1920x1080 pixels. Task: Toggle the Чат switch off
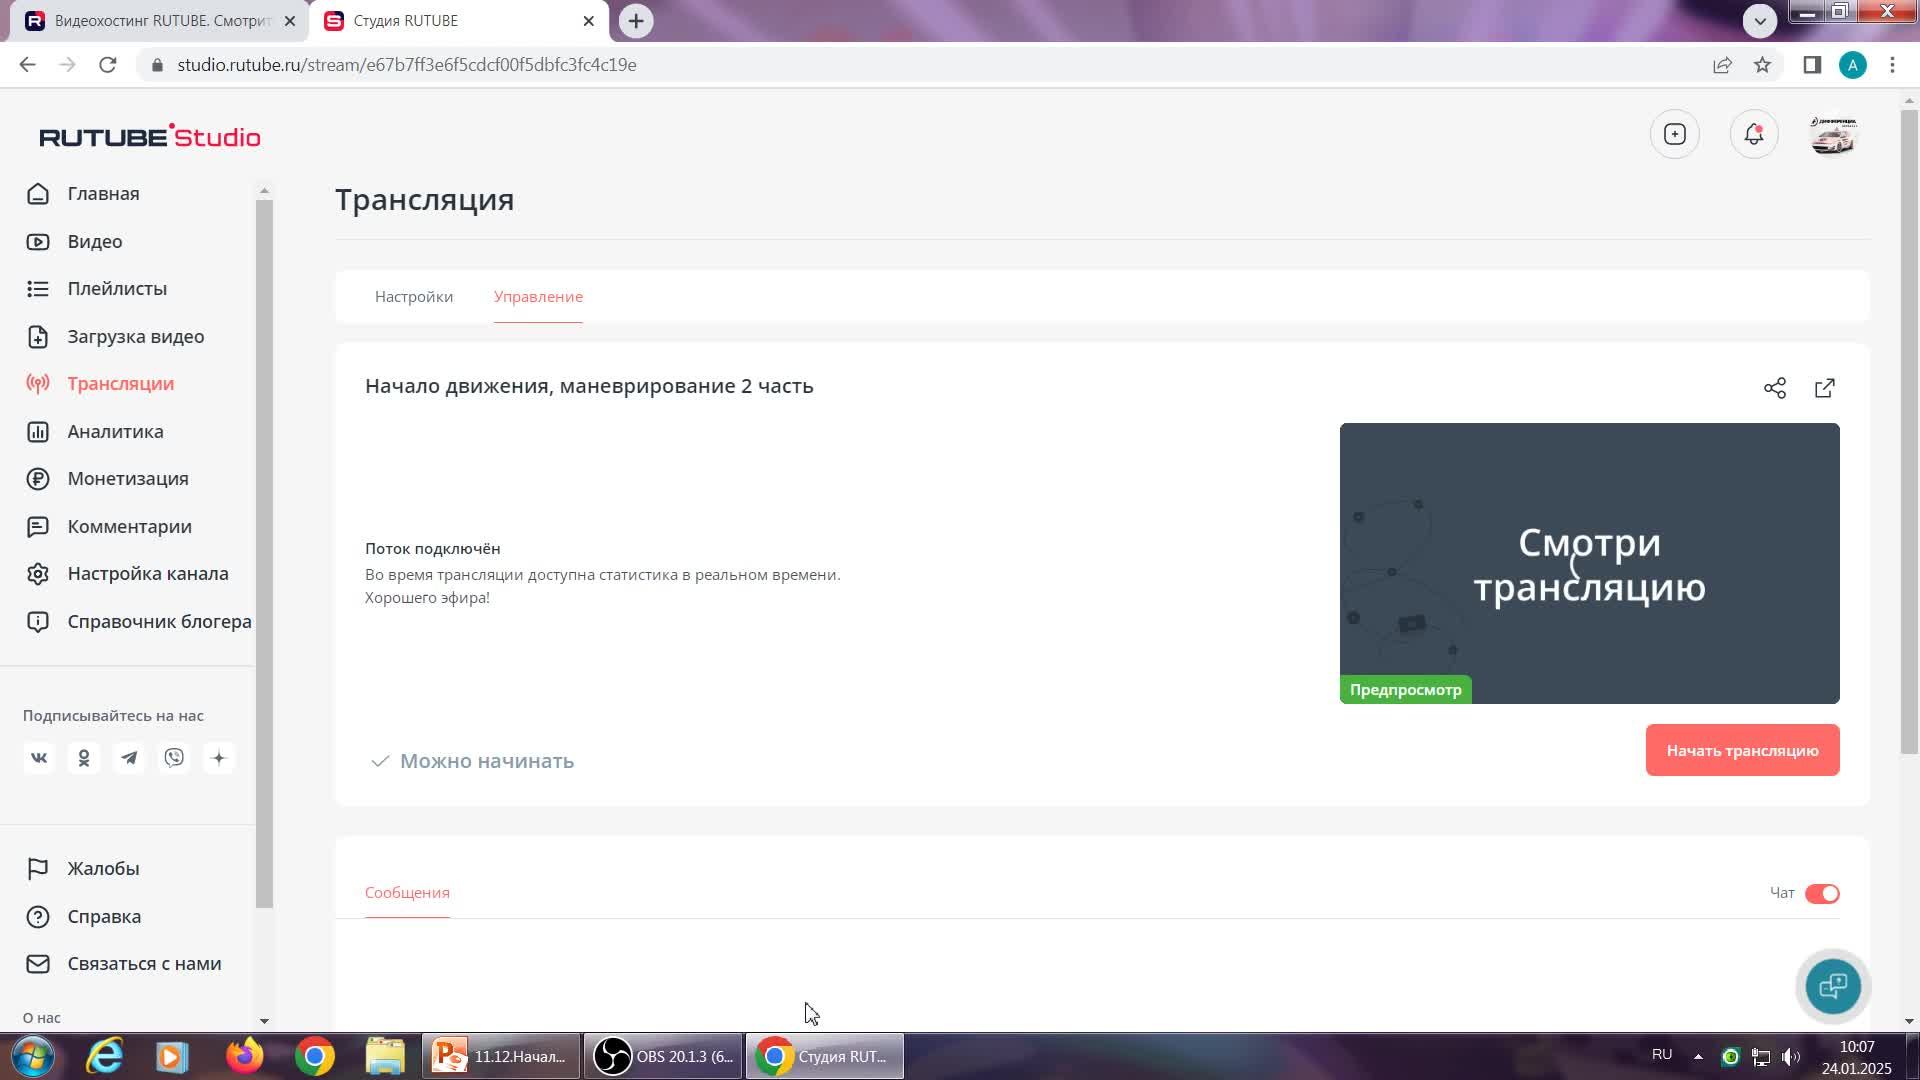tap(1822, 894)
